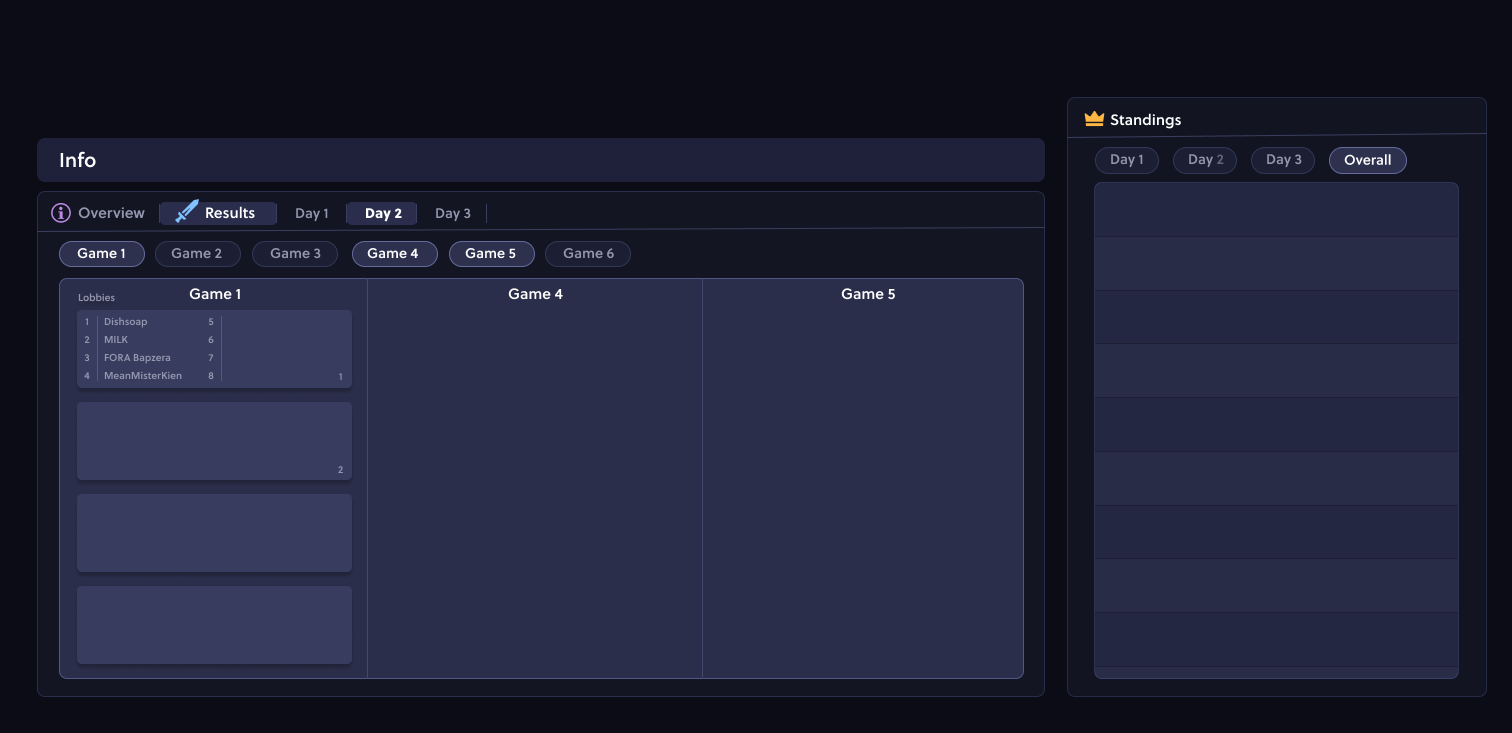This screenshot has height=733, width=1512.
Task: Click player Dishsoap in lobby 1
Action: coord(126,322)
